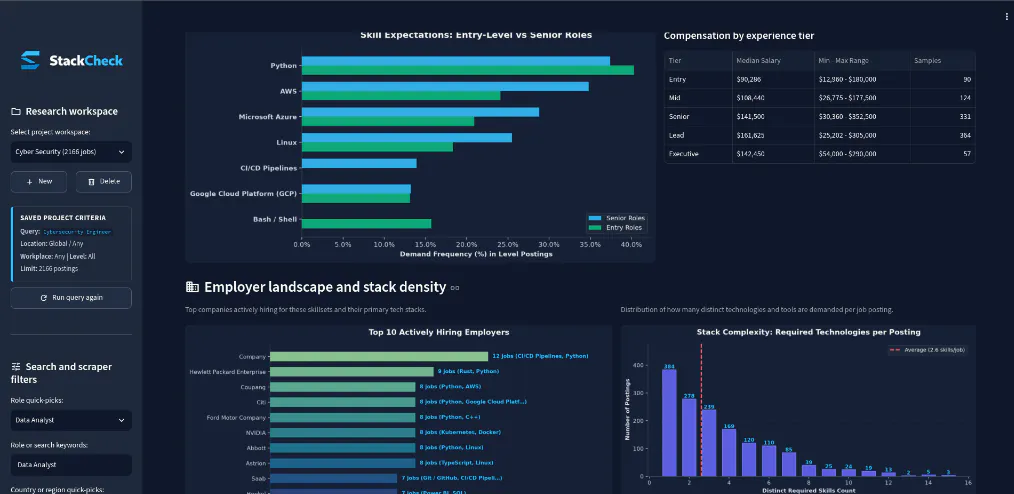Sort table by Median Salary header

[x=773, y=61]
